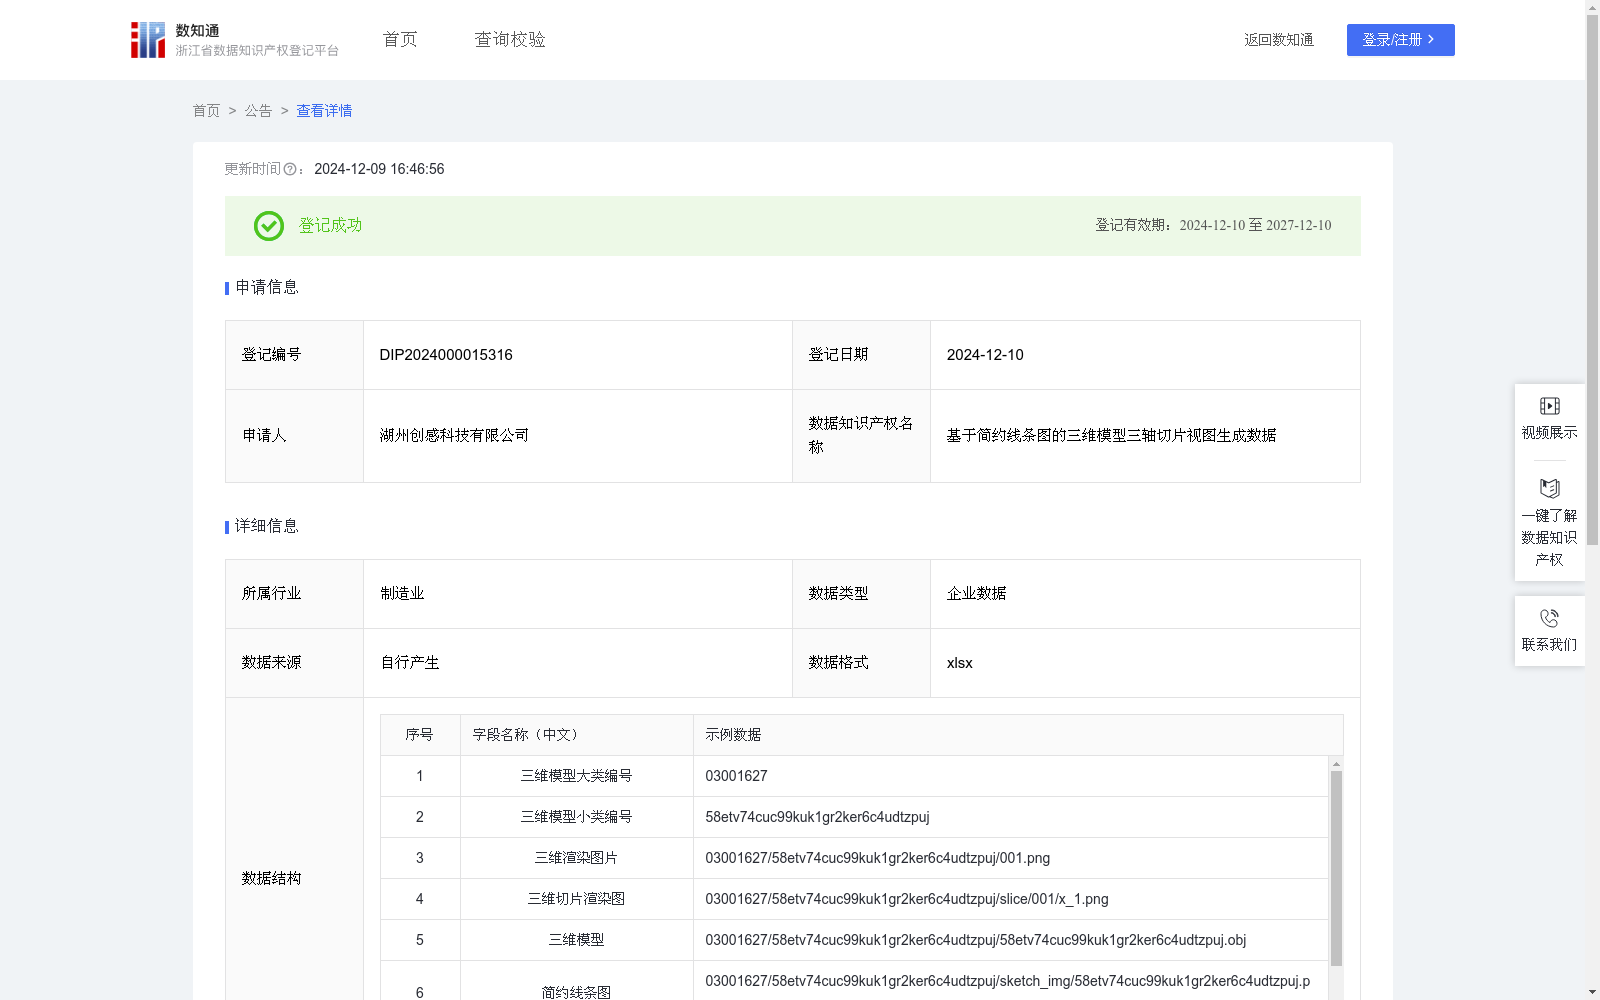Click field name 三维模型小类编号

pyautogui.click(x=576, y=817)
